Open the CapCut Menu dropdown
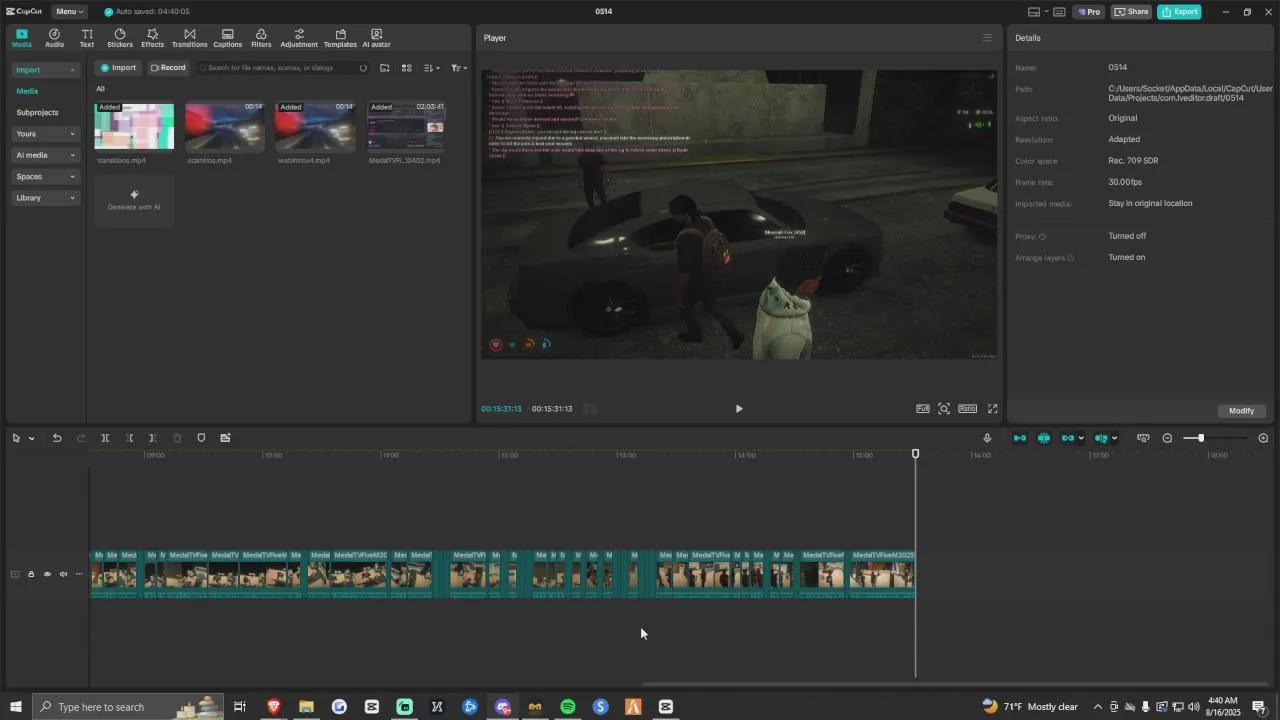The width and height of the screenshot is (1280, 720). click(69, 12)
